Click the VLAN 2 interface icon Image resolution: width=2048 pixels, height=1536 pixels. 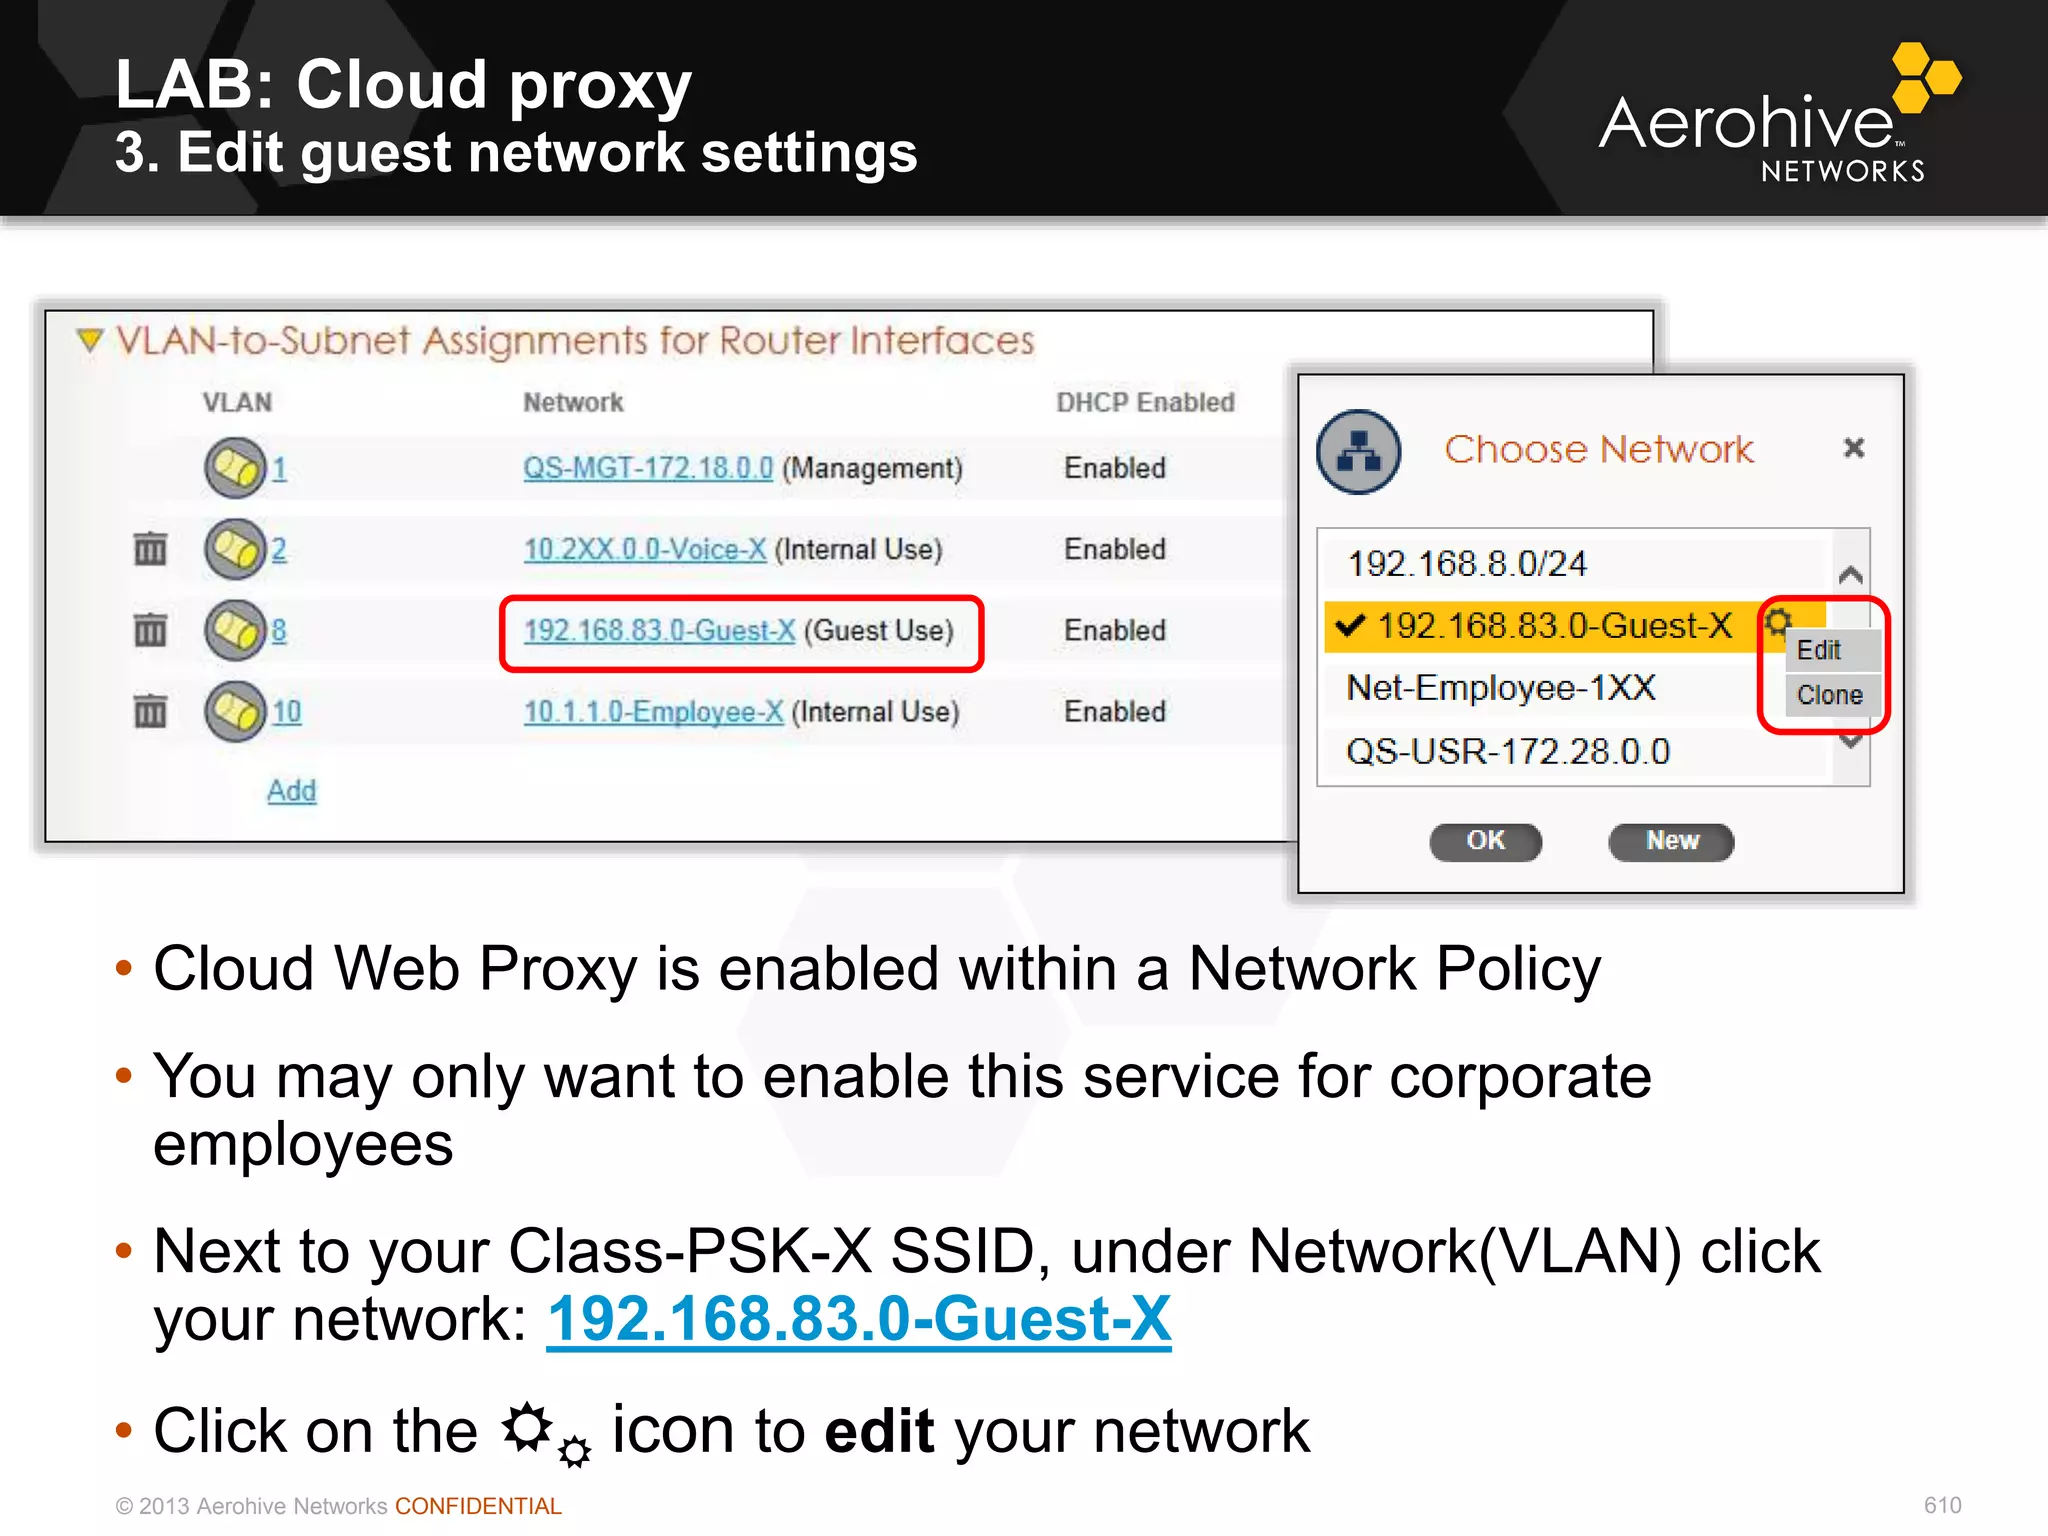point(235,548)
